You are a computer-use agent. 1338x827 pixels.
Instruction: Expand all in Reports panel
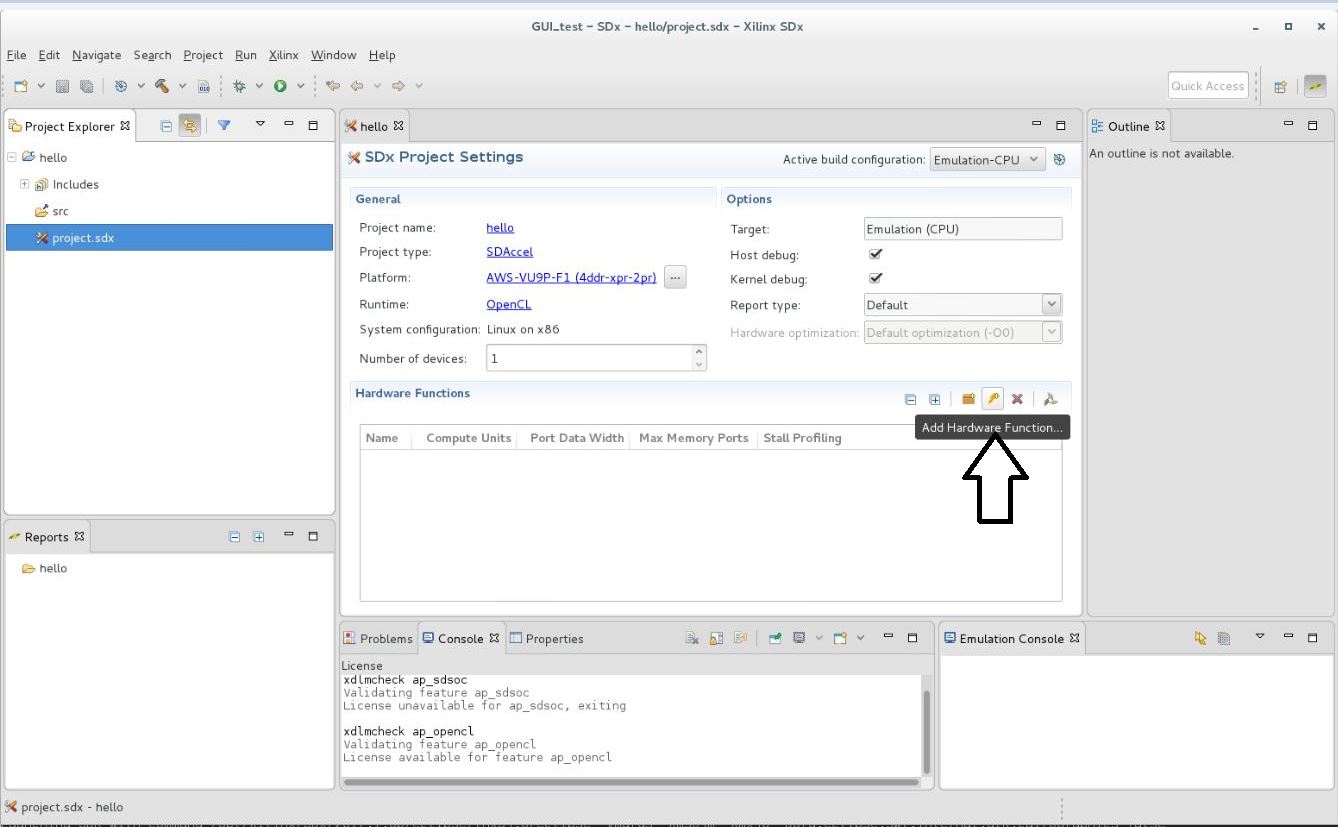pyautogui.click(x=258, y=536)
